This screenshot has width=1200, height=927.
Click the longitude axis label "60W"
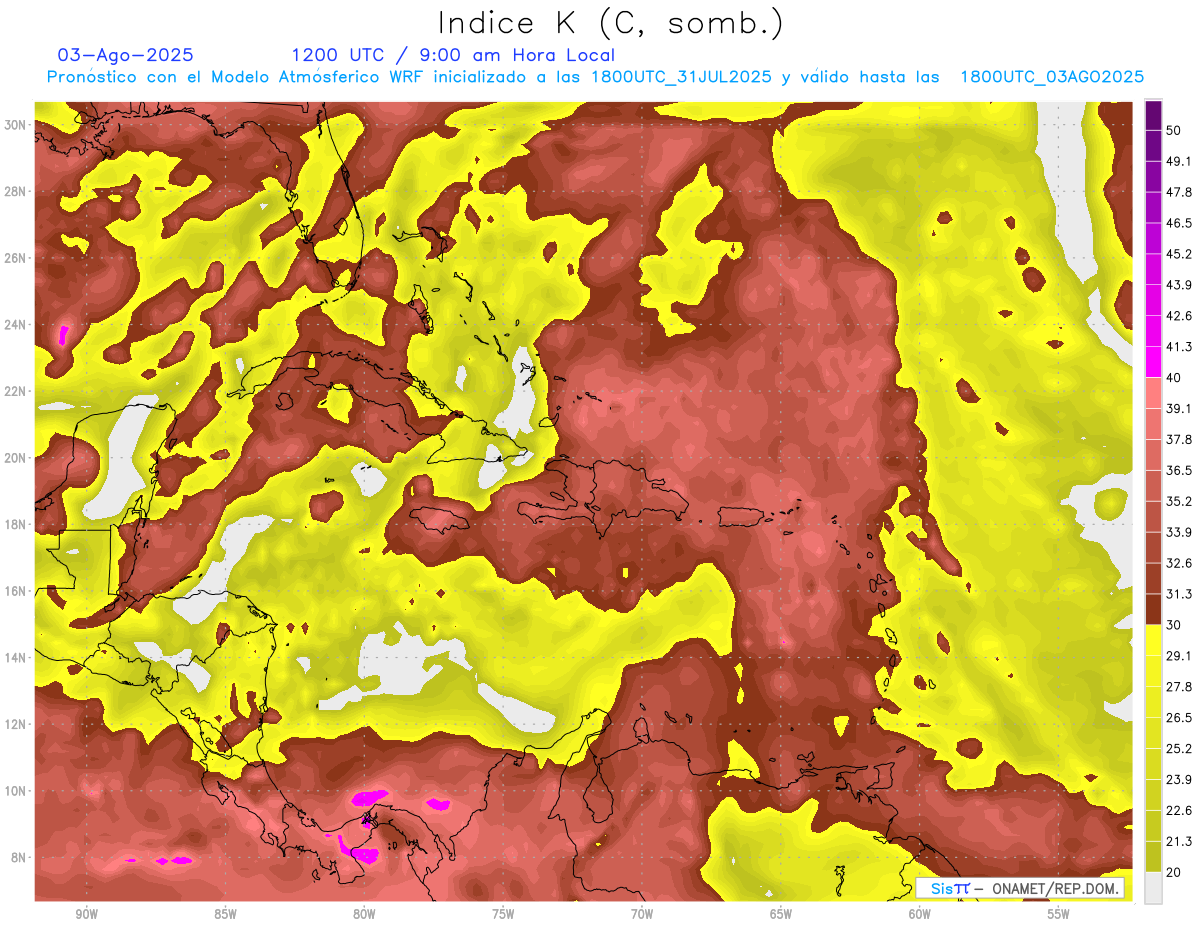[x=920, y=914]
